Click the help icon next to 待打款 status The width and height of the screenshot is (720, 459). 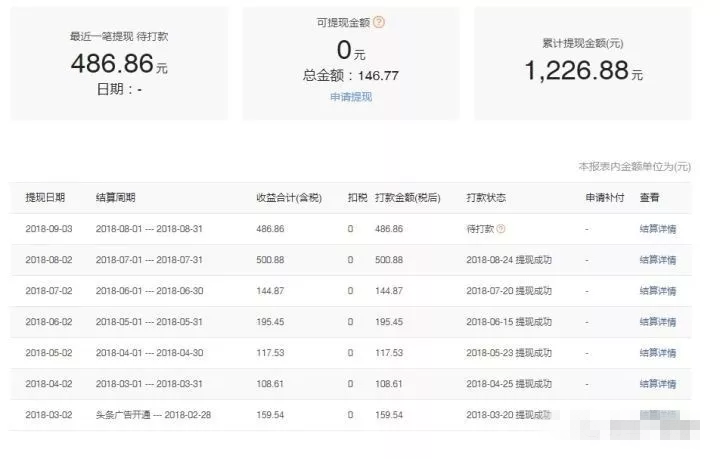pos(501,229)
